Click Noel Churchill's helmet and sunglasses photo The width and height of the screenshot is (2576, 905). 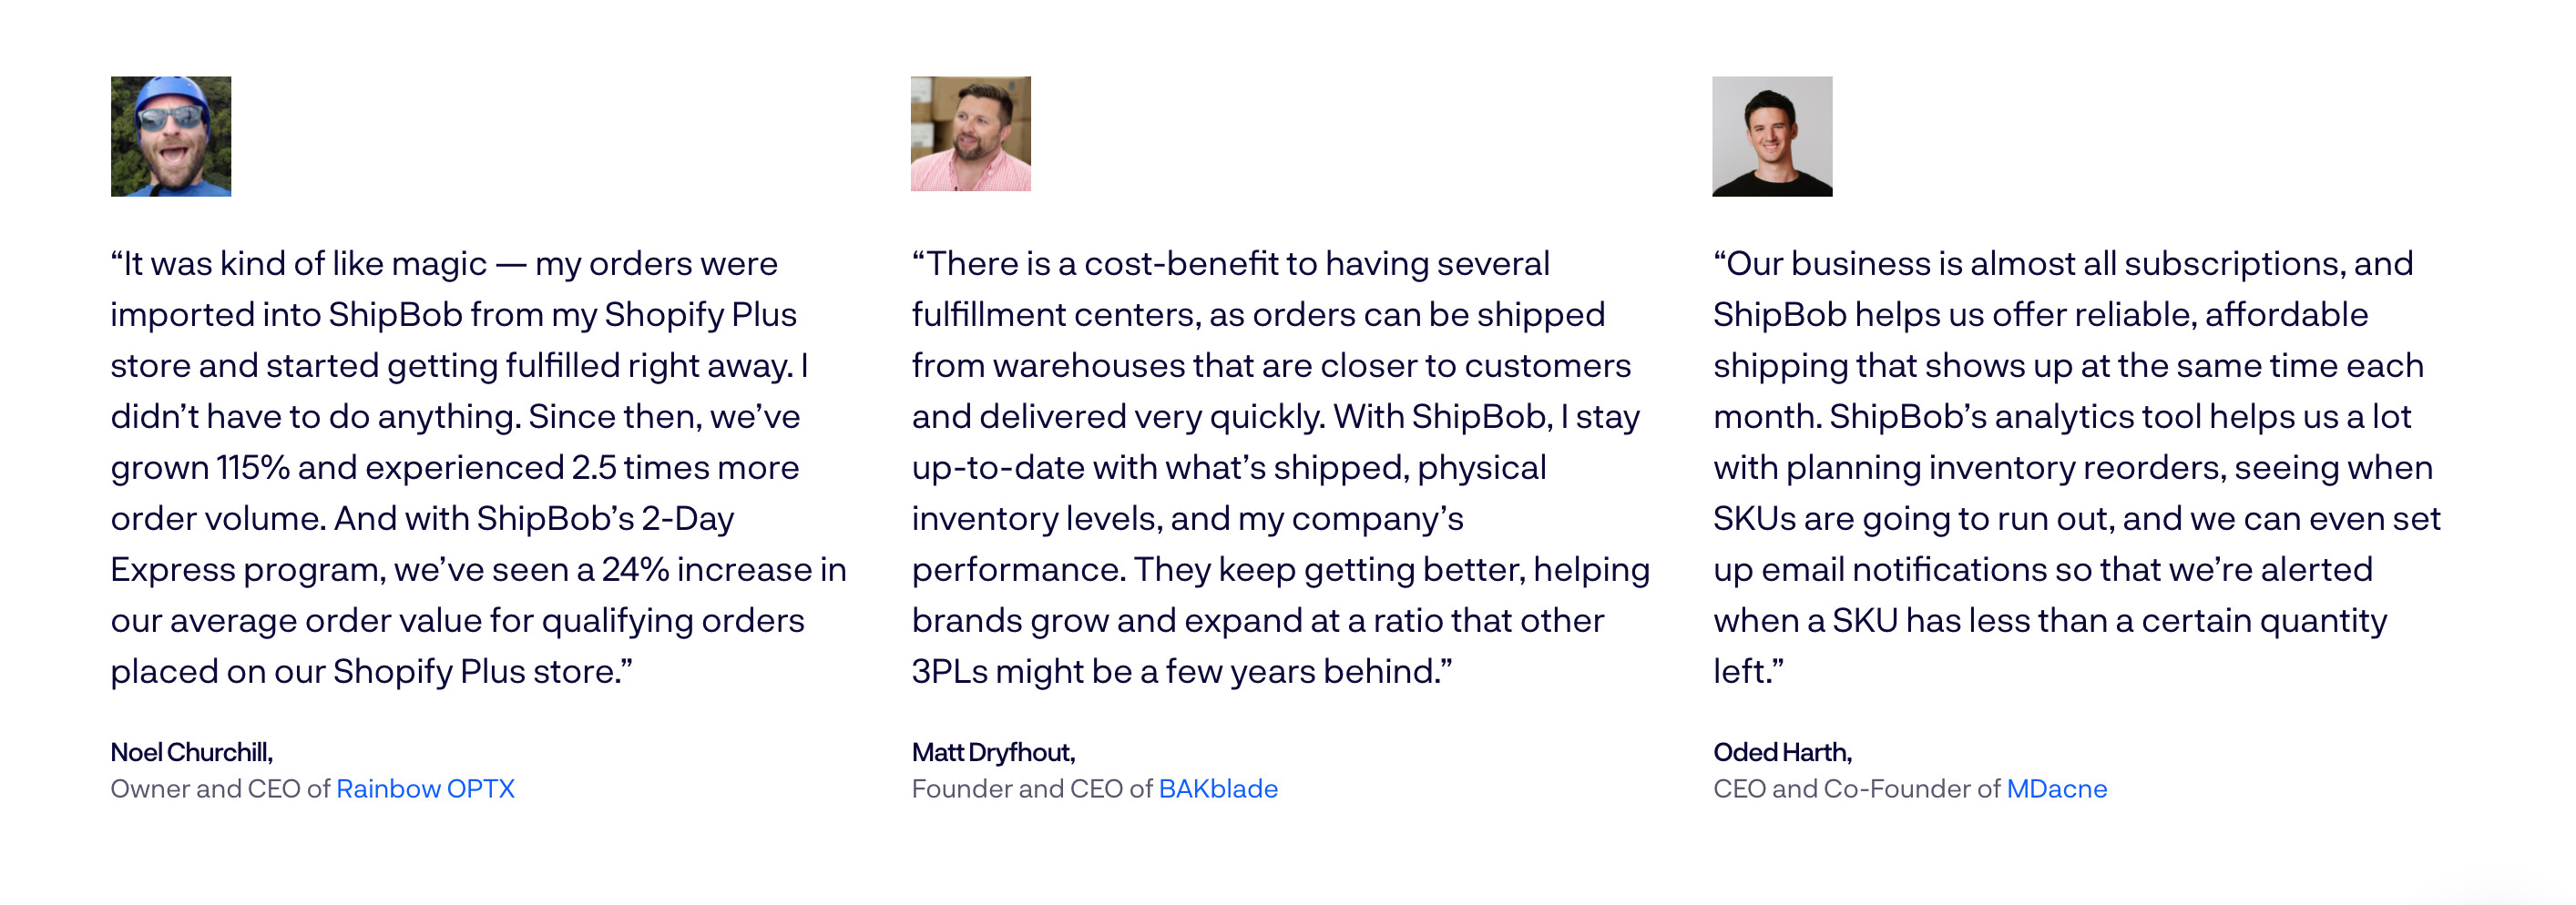[171, 136]
